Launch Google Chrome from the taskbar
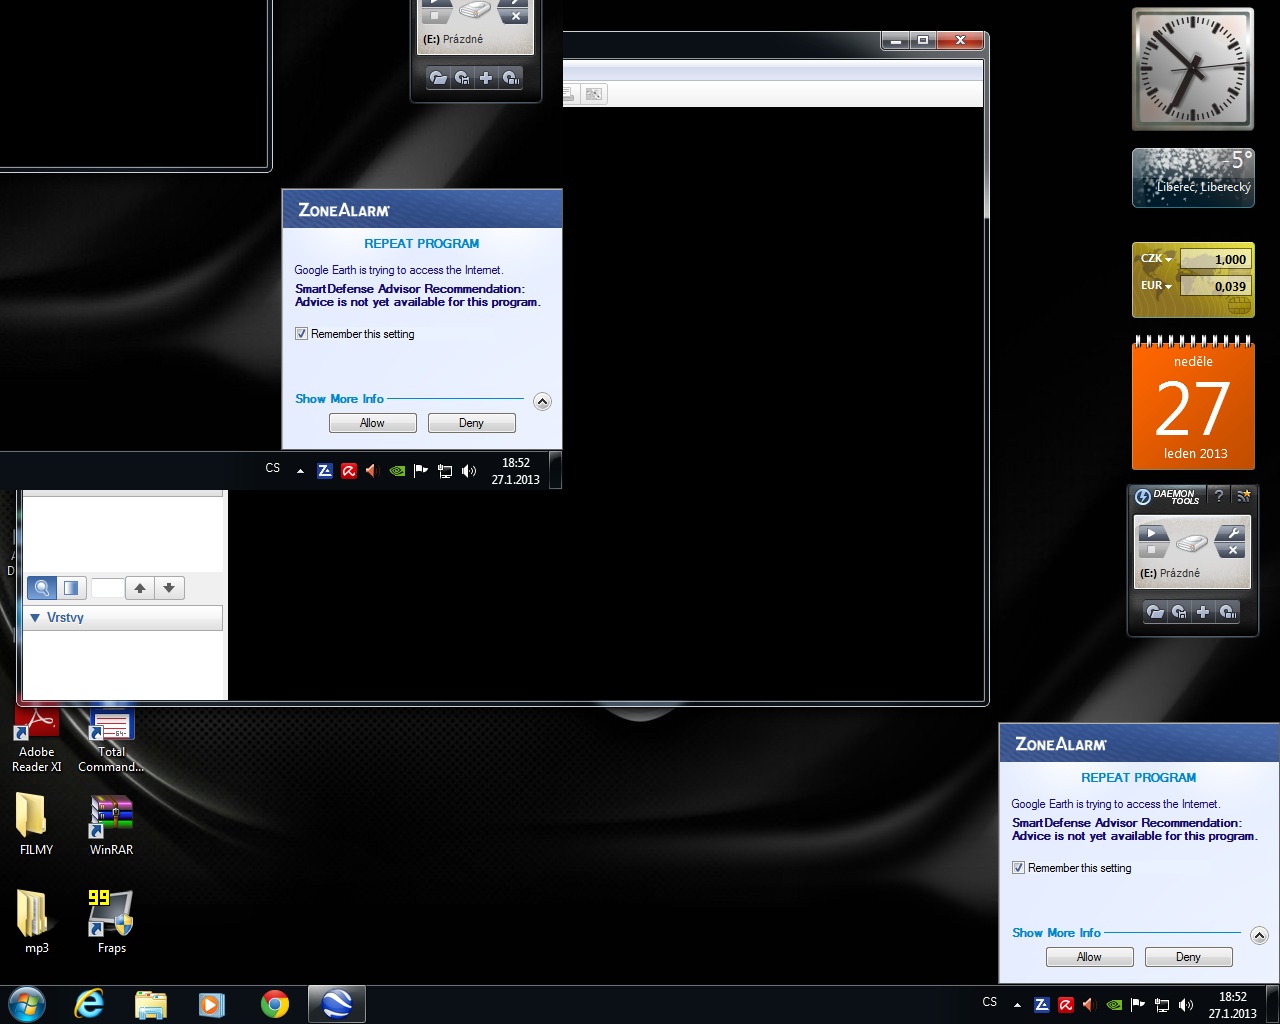The height and width of the screenshot is (1024, 1280). pos(274,1004)
